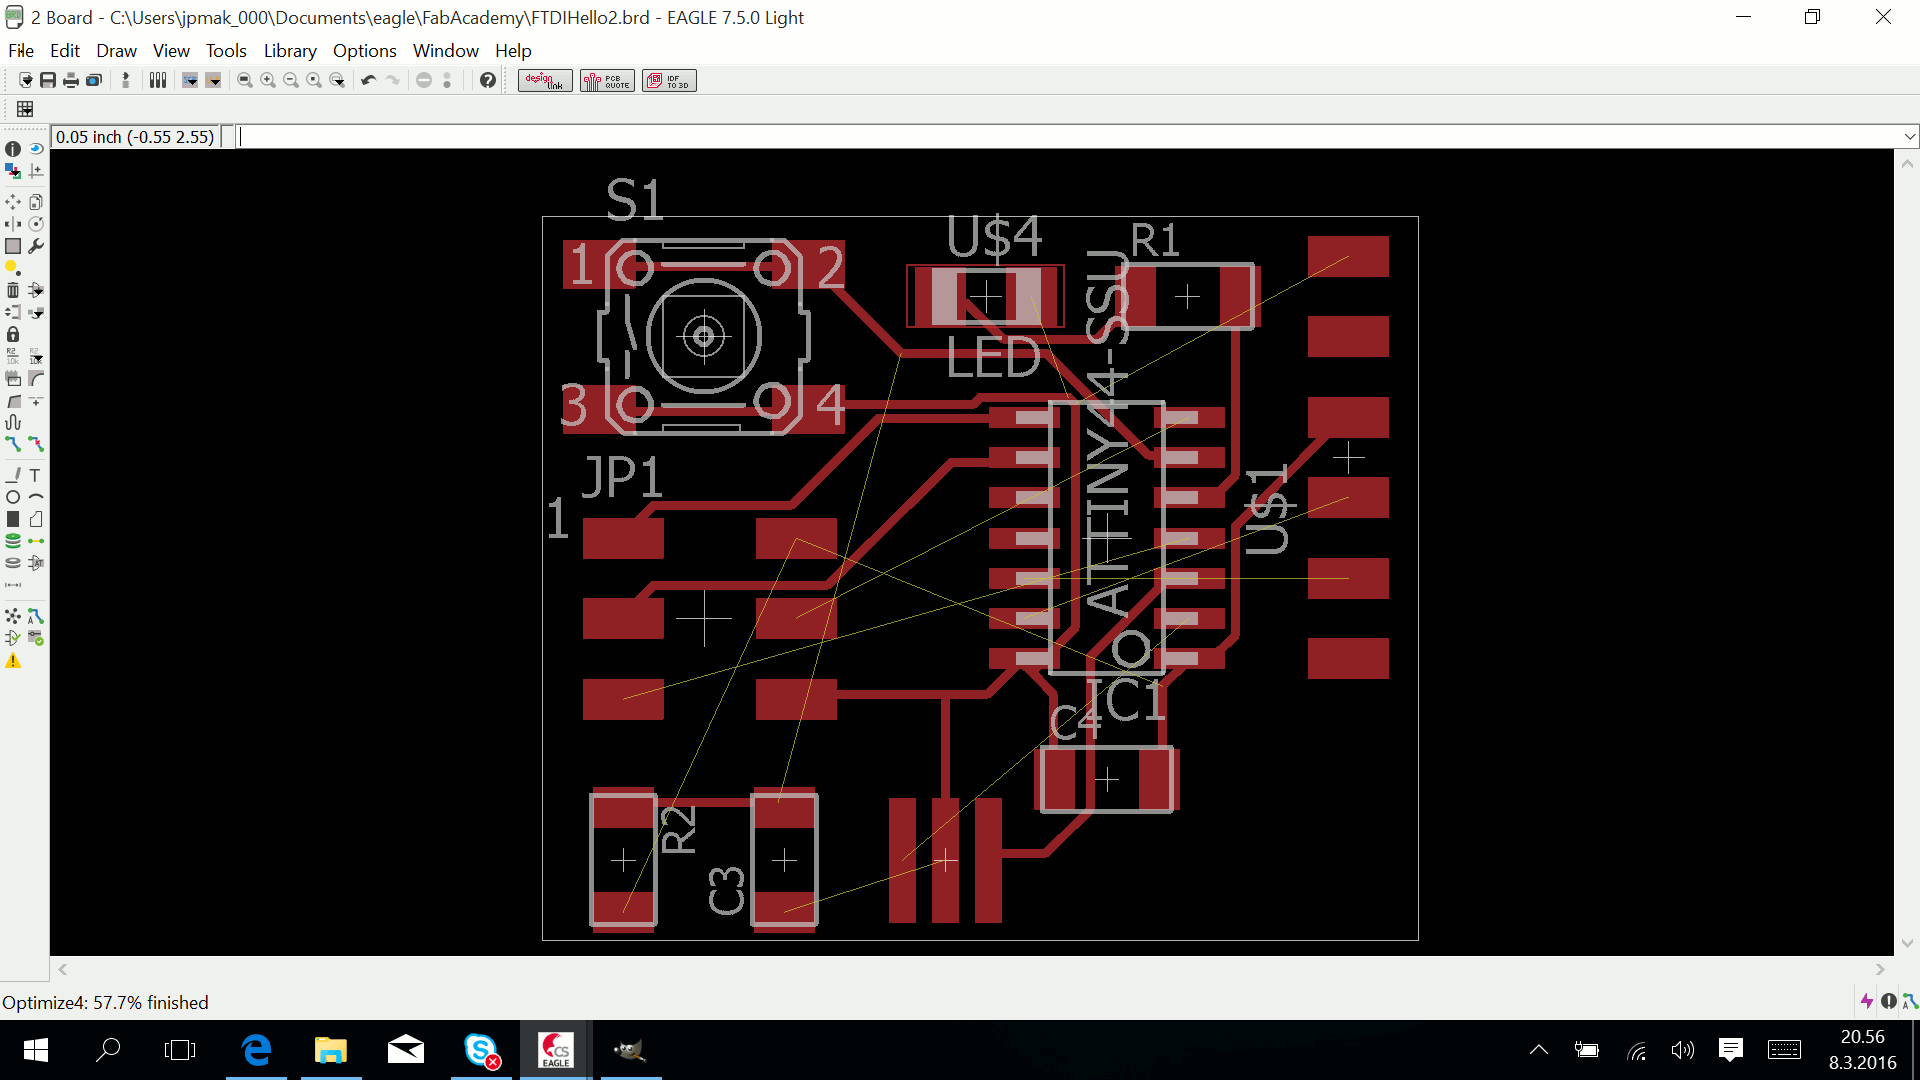Run the ERC check tool
The image size is (1920, 1080).
point(13,638)
